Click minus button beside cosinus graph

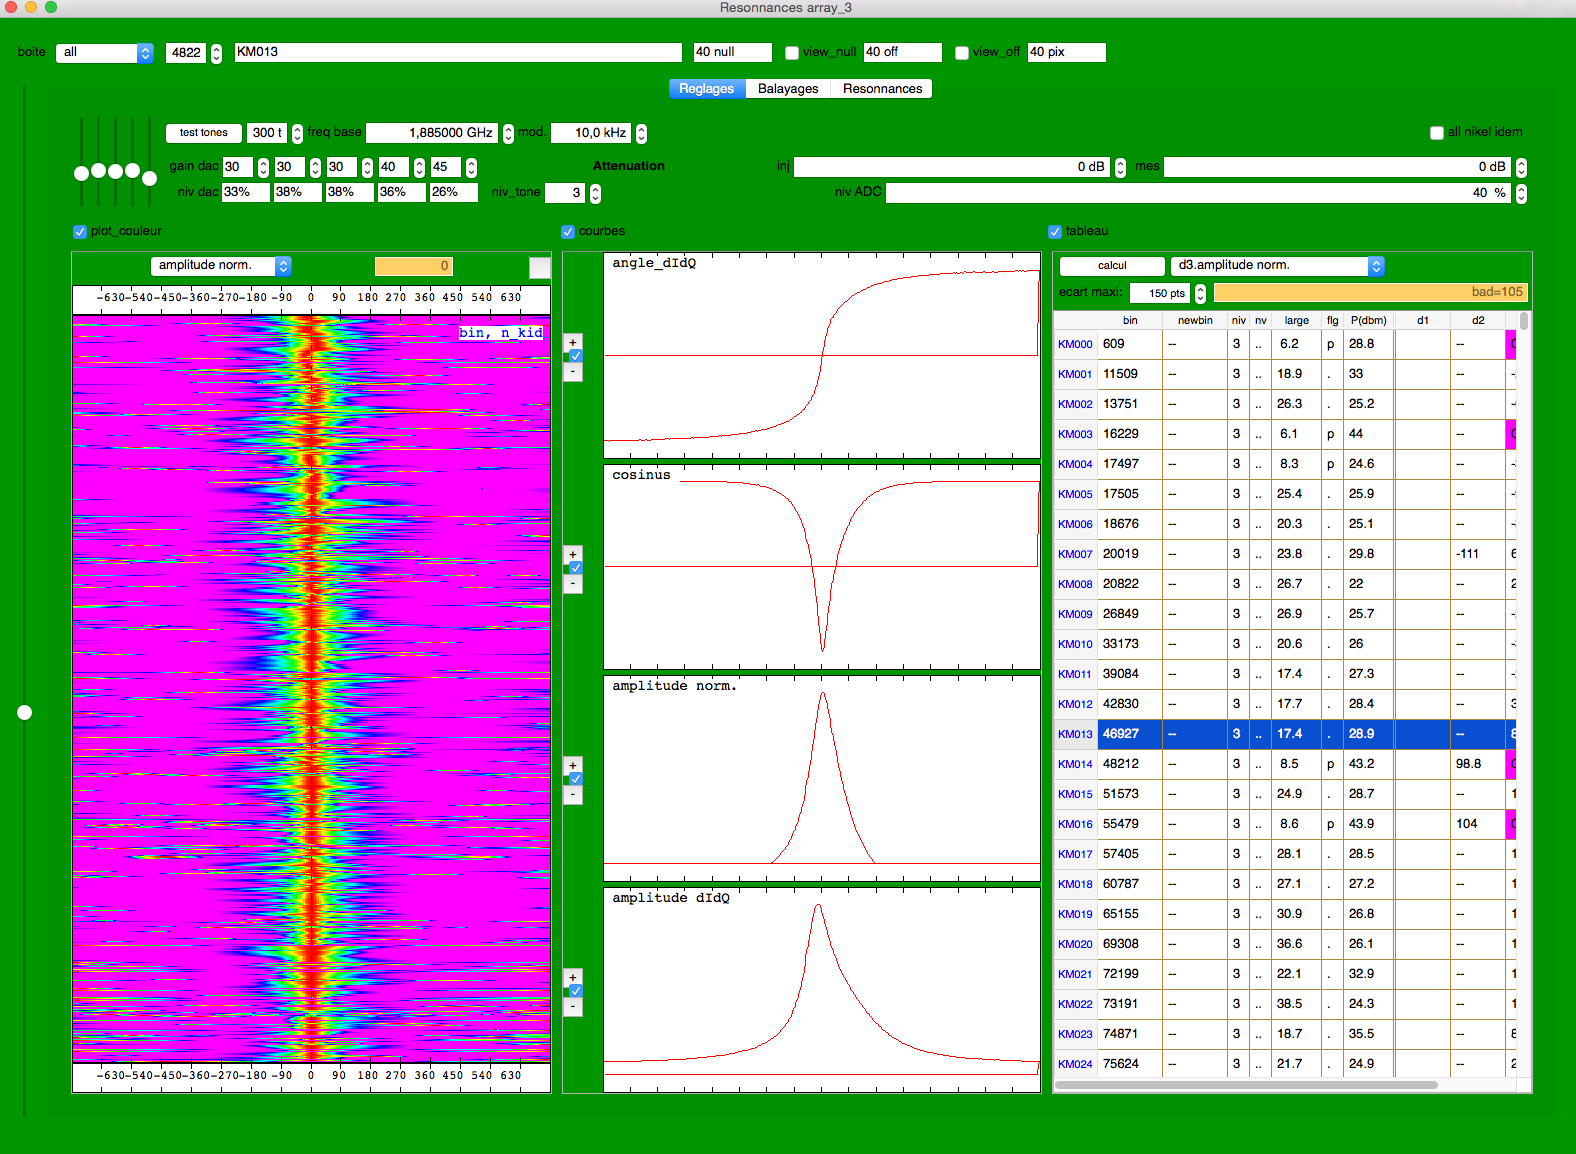(573, 584)
